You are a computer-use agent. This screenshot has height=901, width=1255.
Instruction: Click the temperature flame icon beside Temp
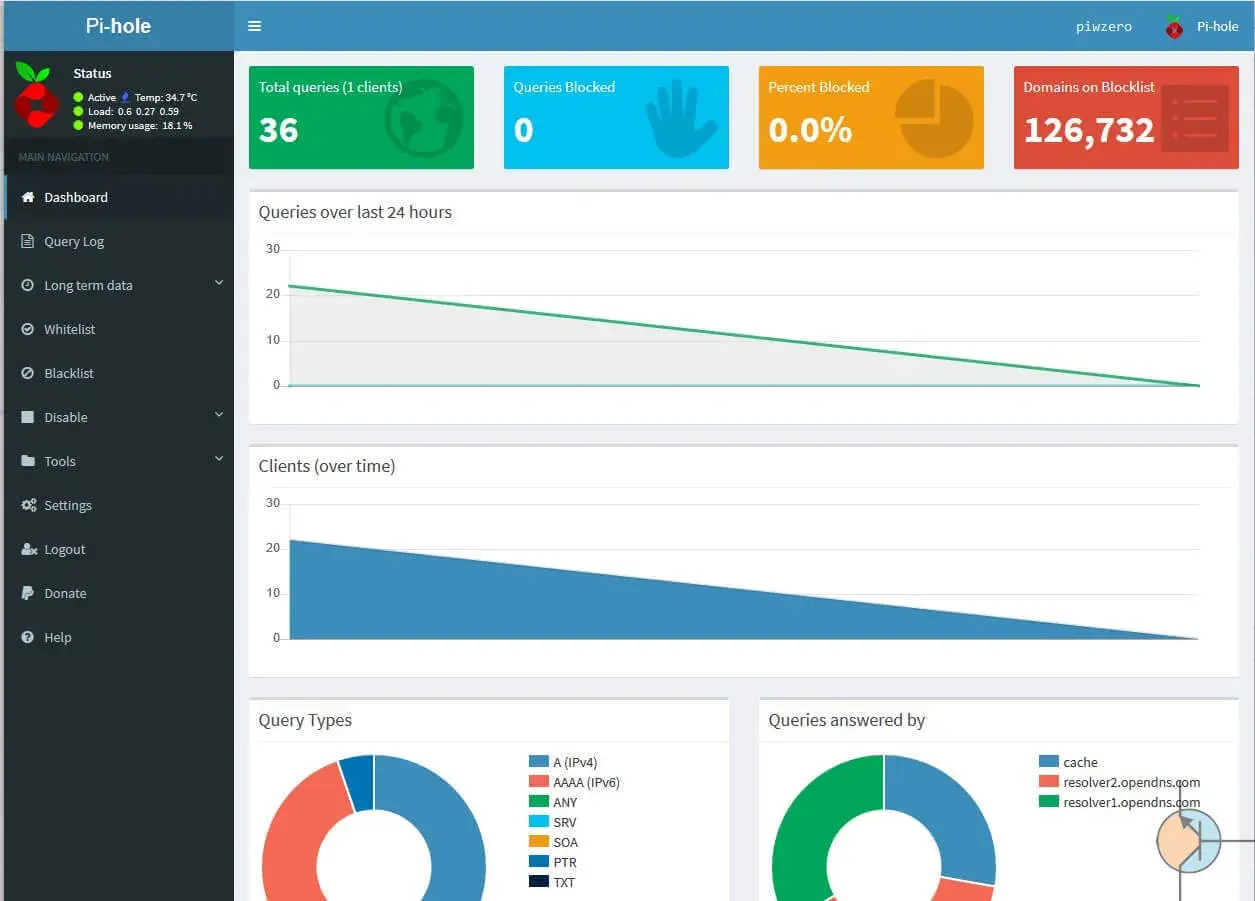point(125,97)
